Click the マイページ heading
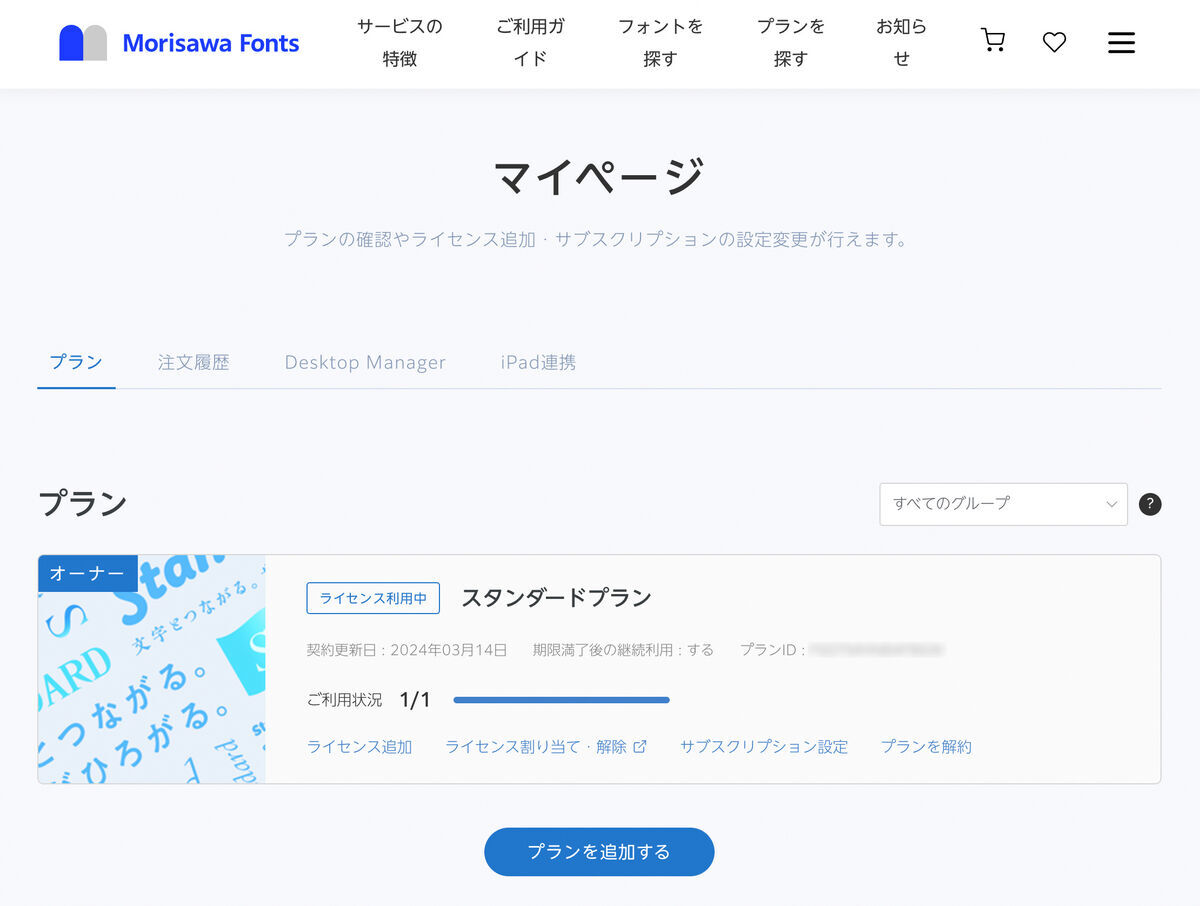This screenshot has width=1200, height=906. [x=599, y=177]
